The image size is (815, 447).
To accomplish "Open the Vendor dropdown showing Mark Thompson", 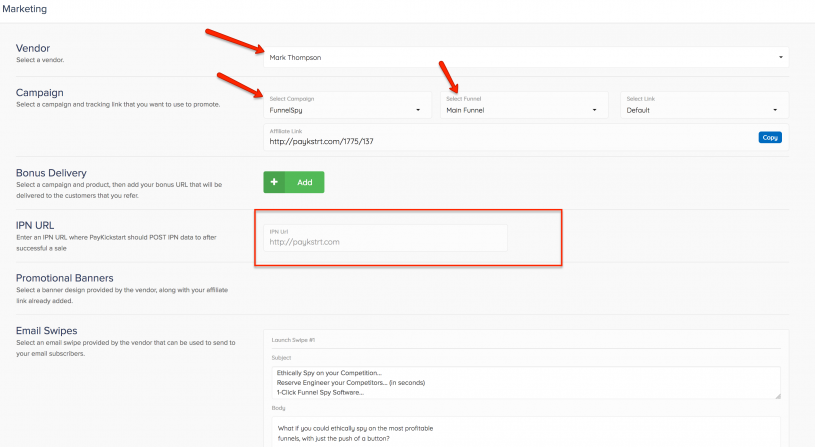I will 525,58.
